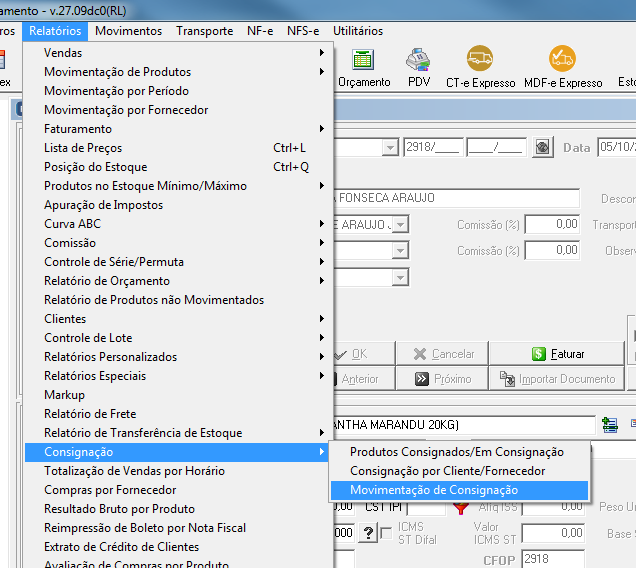Choose Produtos Consignados/Em Consignação
This screenshot has height=568, width=636.
pyautogui.click(x=459, y=452)
